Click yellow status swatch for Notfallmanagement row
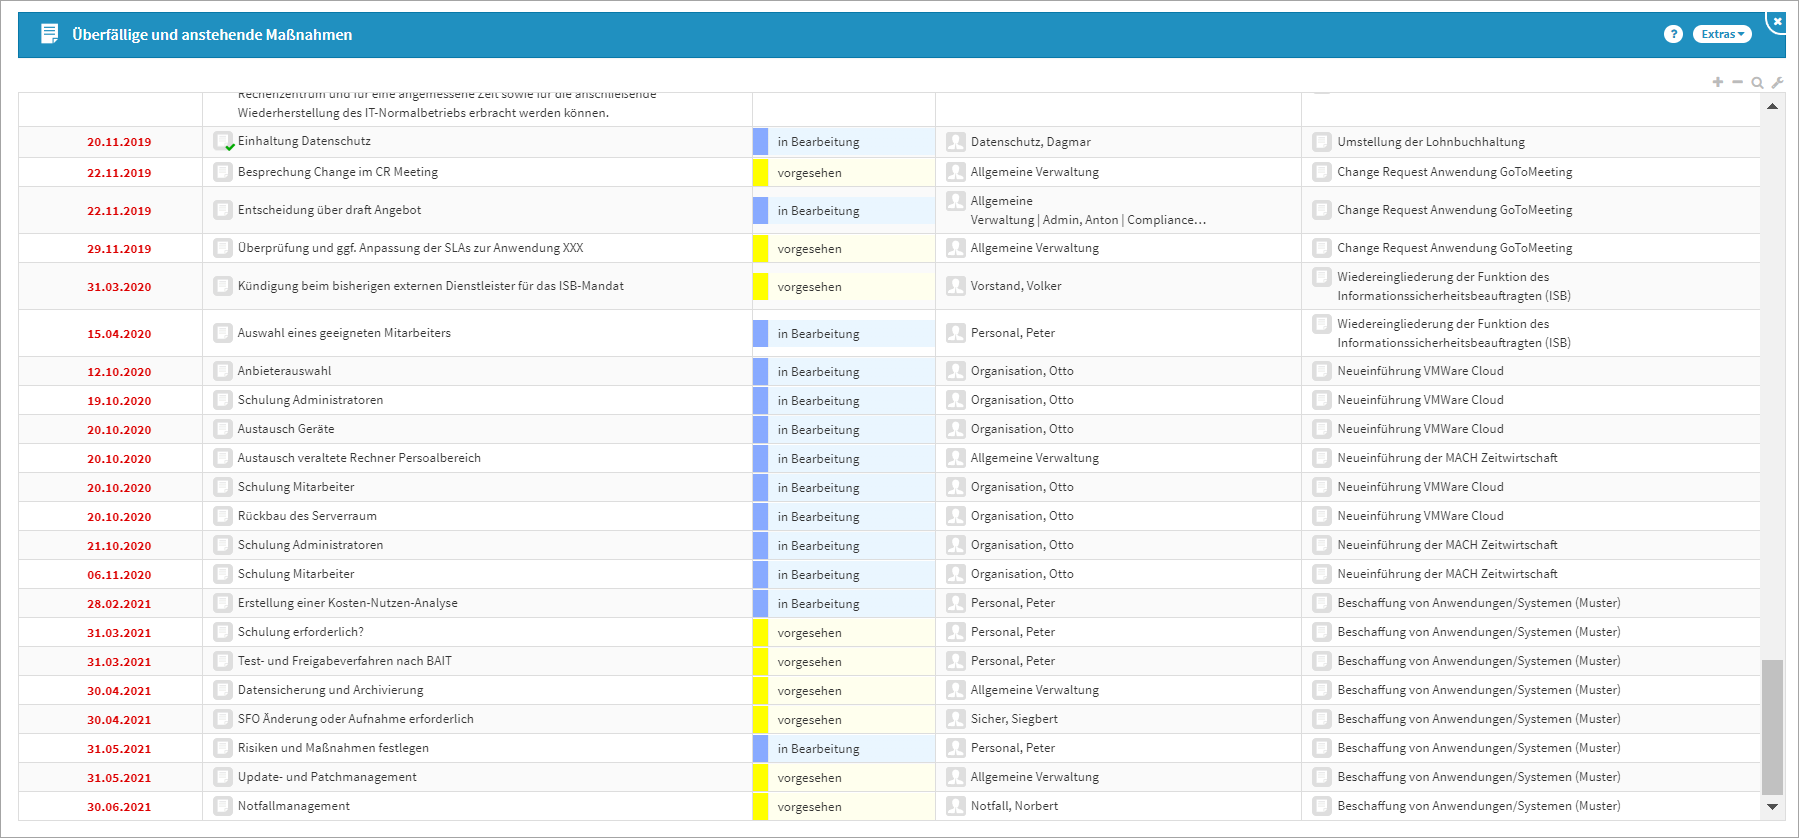1799x838 pixels. coord(760,806)
